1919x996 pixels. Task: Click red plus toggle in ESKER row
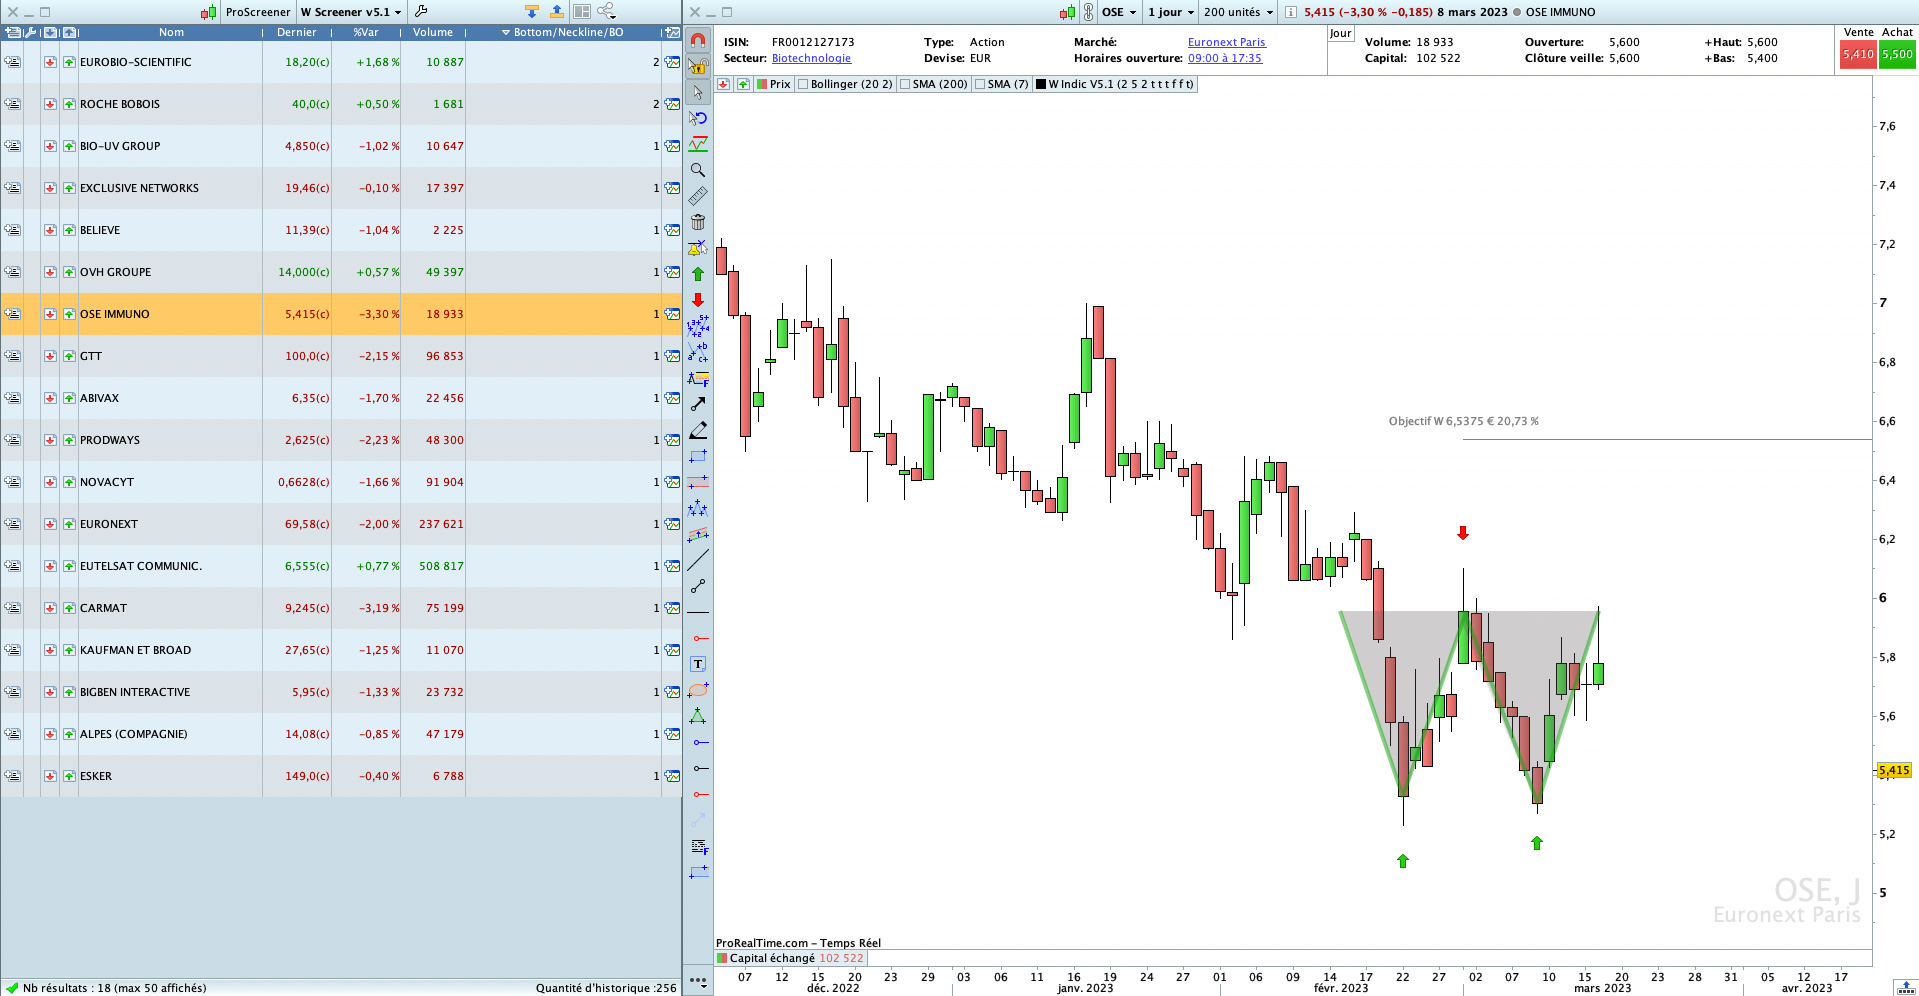click(x=50, y=776)
